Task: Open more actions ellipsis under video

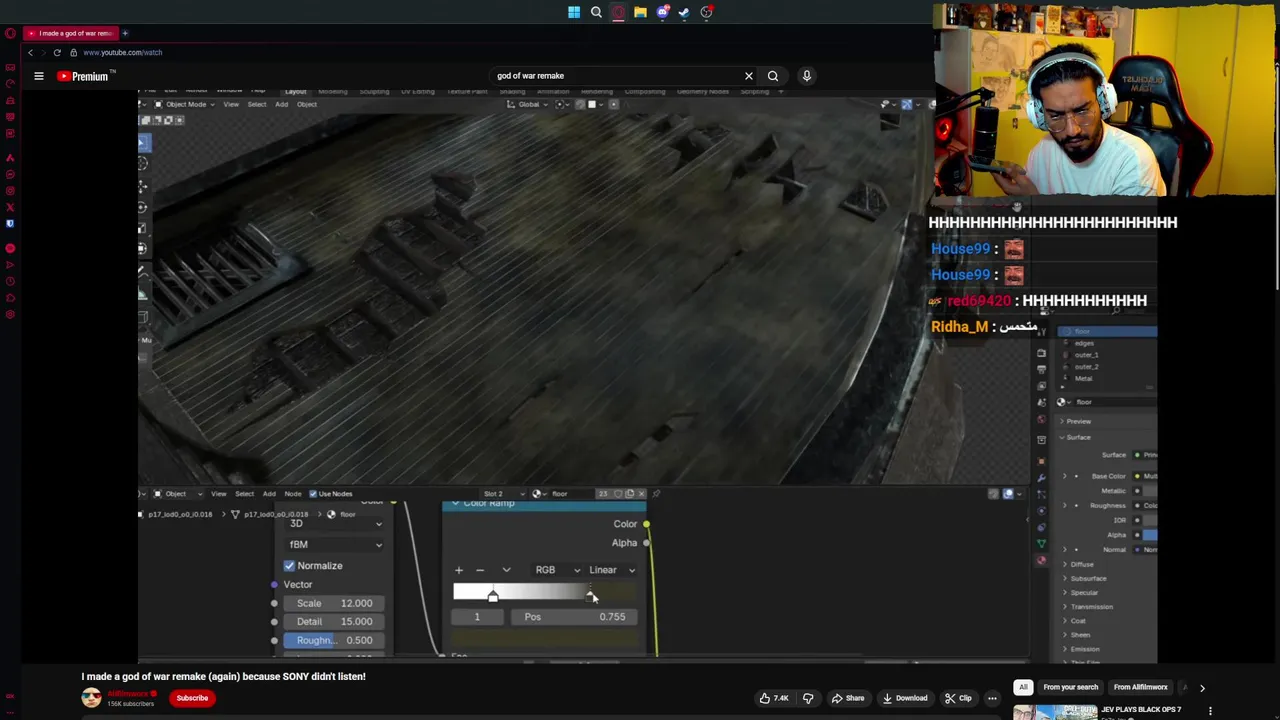Action: tap(992, 698)
